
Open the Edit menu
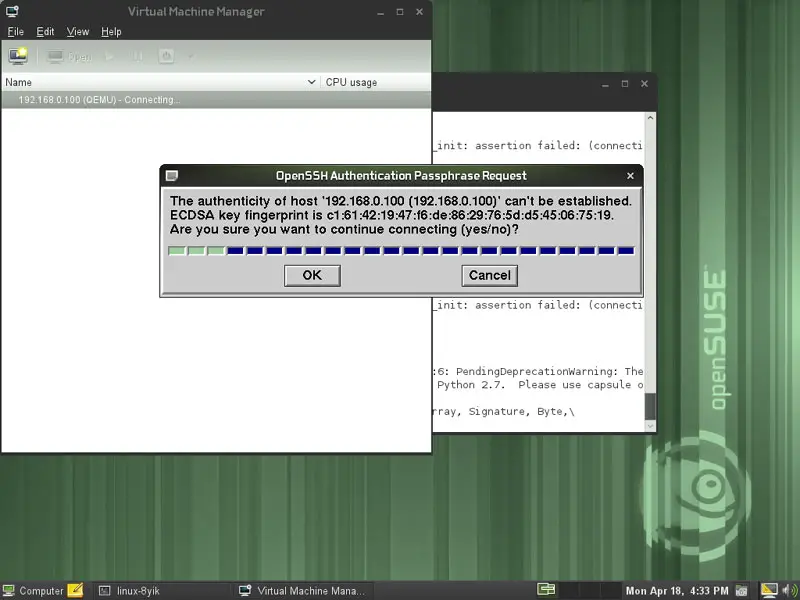pyautogui.click(x=45, y=32)
